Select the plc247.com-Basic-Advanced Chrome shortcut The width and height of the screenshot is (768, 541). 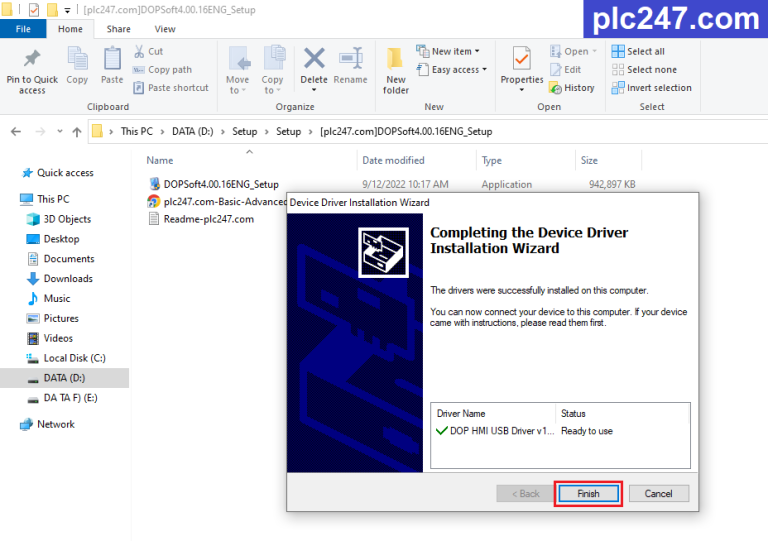(217, 202)
